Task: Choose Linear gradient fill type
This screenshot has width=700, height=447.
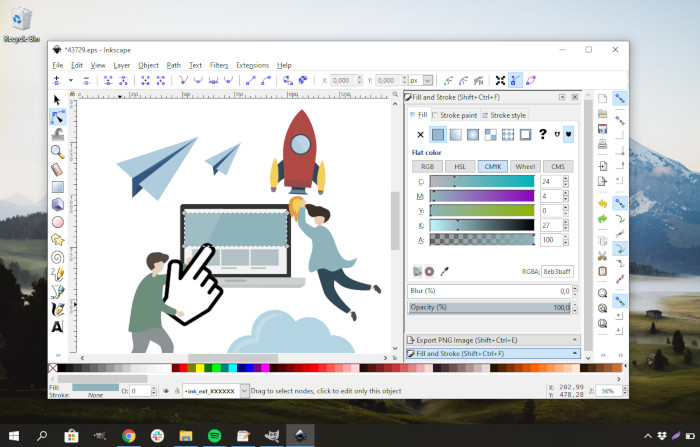Action: pos(455,134)
